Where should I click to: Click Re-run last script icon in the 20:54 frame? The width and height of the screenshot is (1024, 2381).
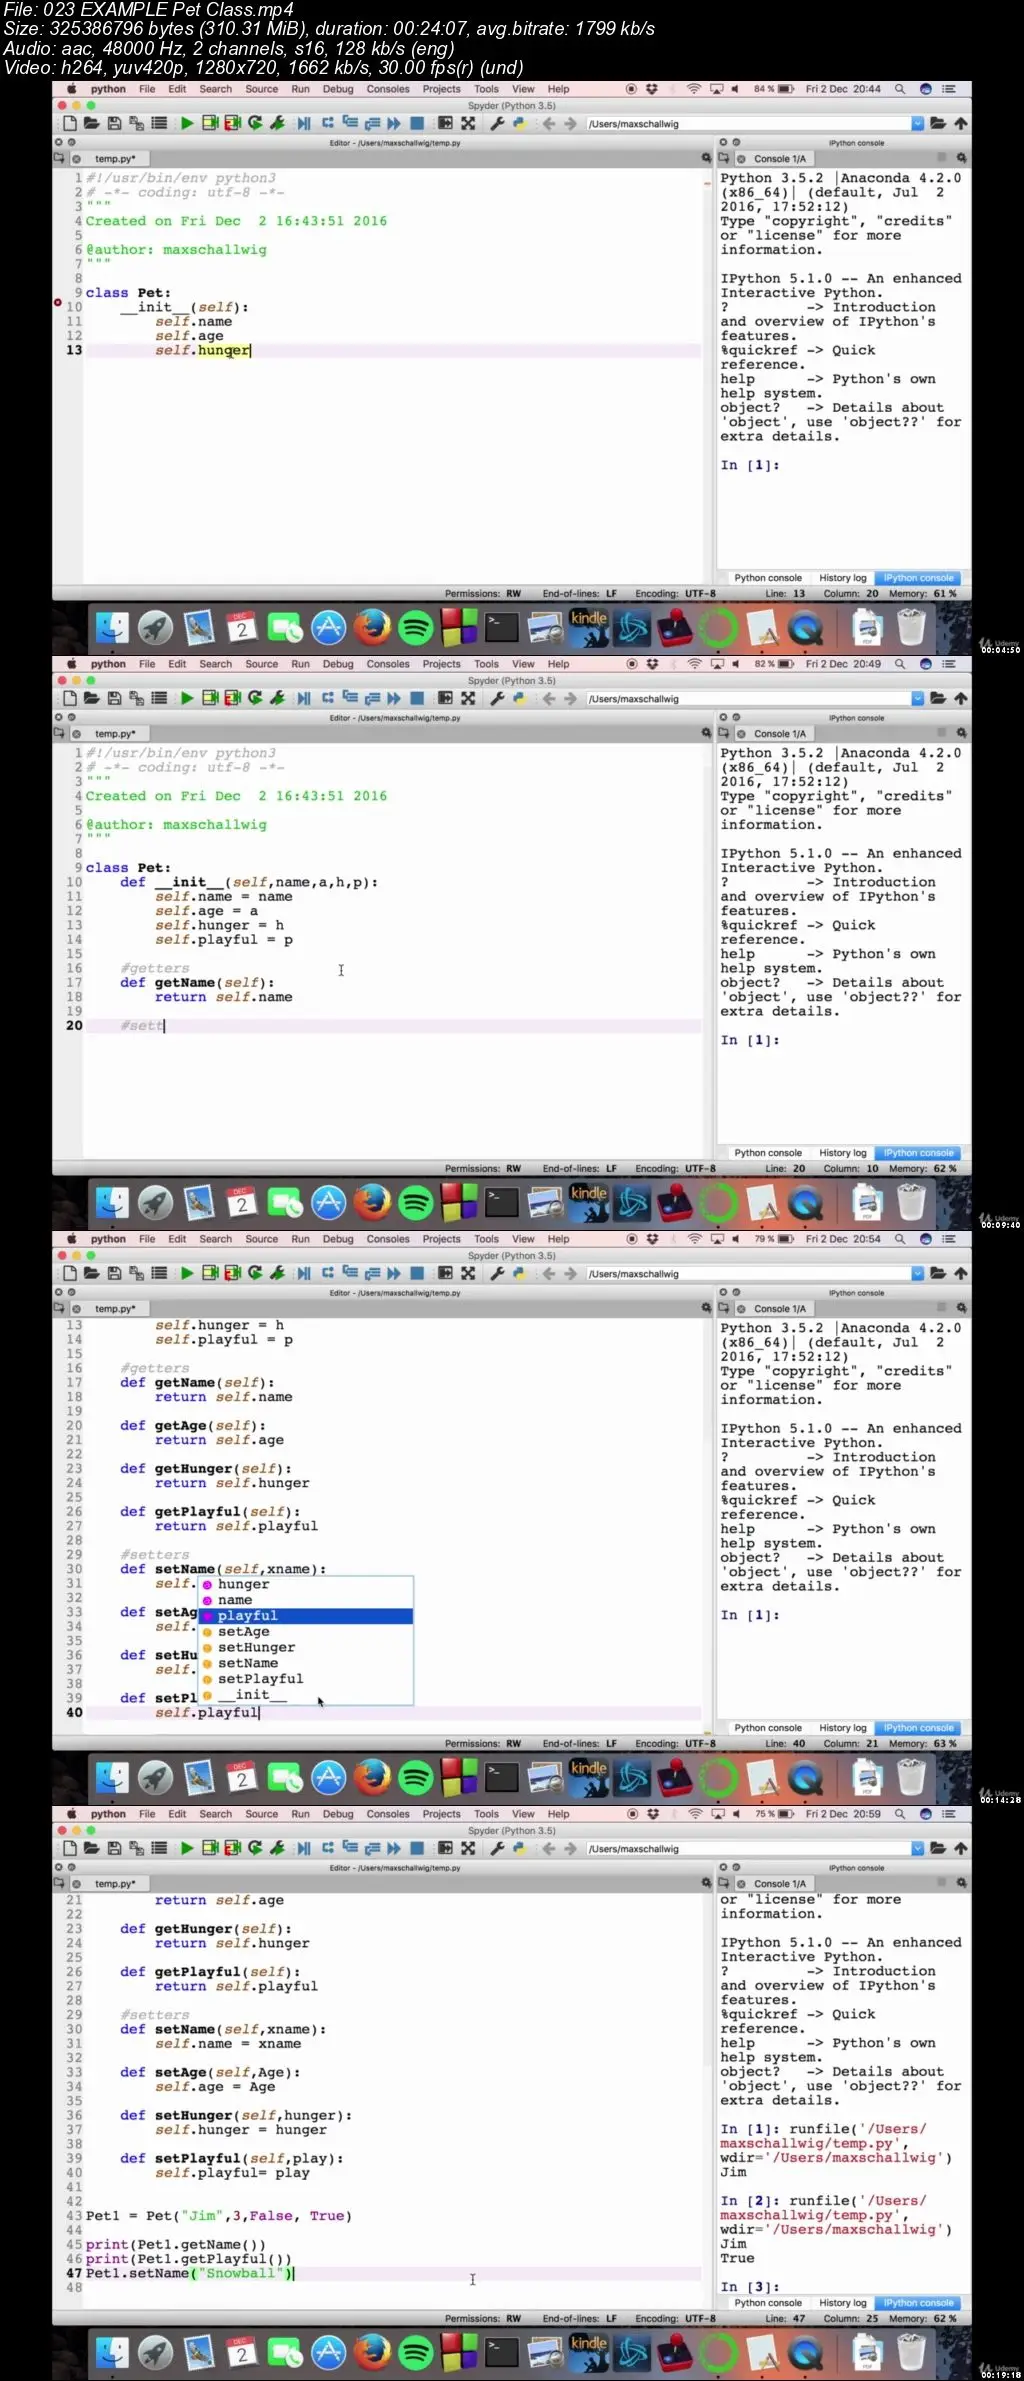[x=256, y=1274]
